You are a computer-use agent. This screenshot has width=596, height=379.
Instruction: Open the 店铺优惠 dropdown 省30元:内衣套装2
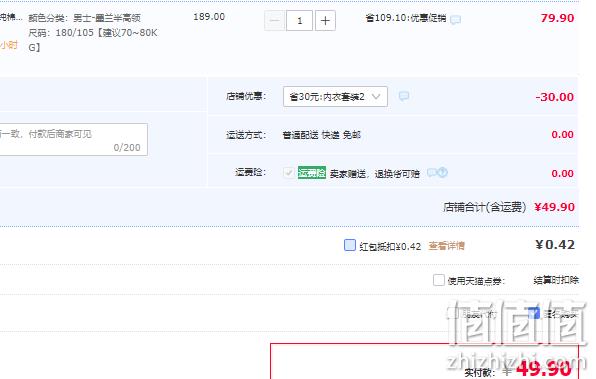[335, 97]
